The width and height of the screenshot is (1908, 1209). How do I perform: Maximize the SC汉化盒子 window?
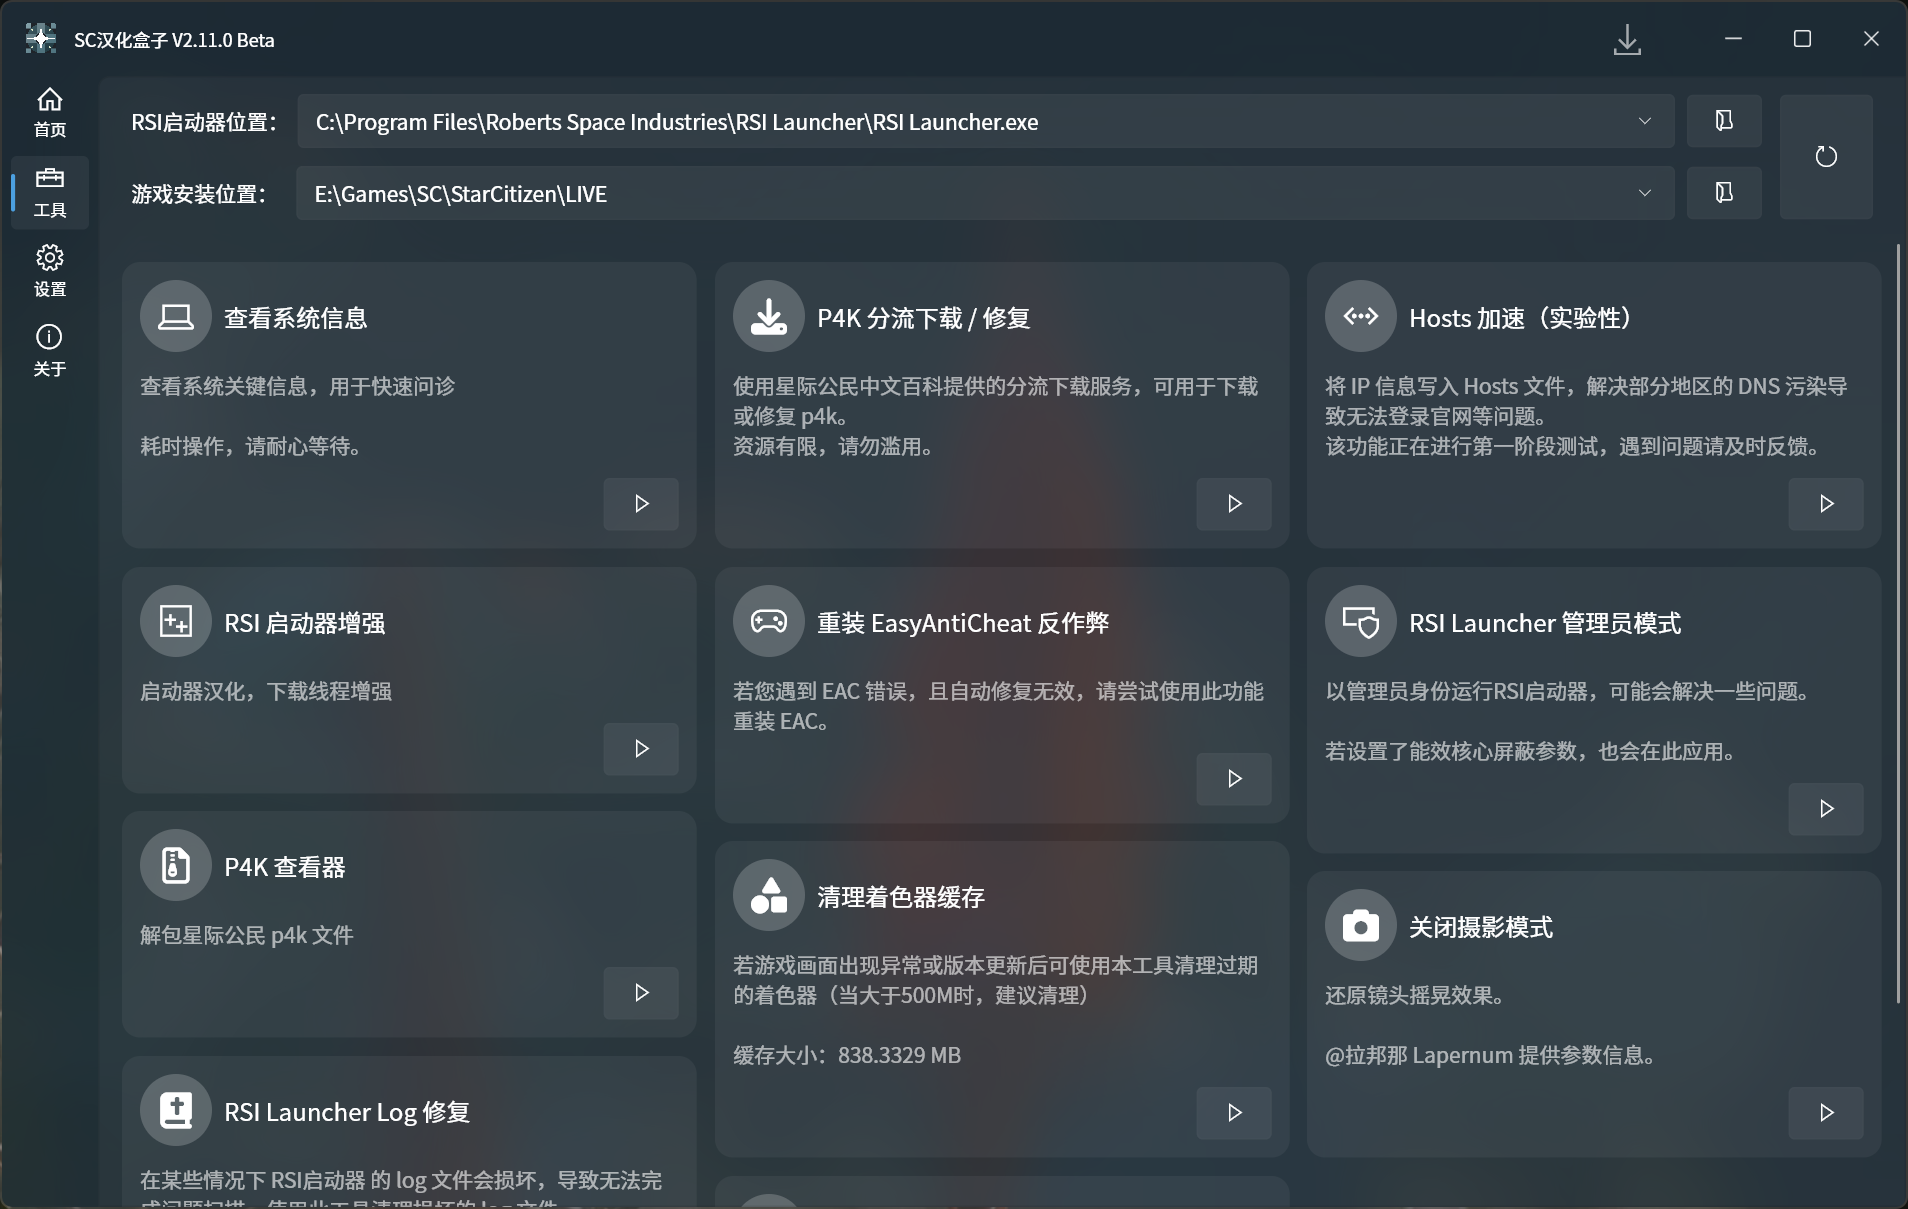pyautogui.click(x=1802, y=39)
